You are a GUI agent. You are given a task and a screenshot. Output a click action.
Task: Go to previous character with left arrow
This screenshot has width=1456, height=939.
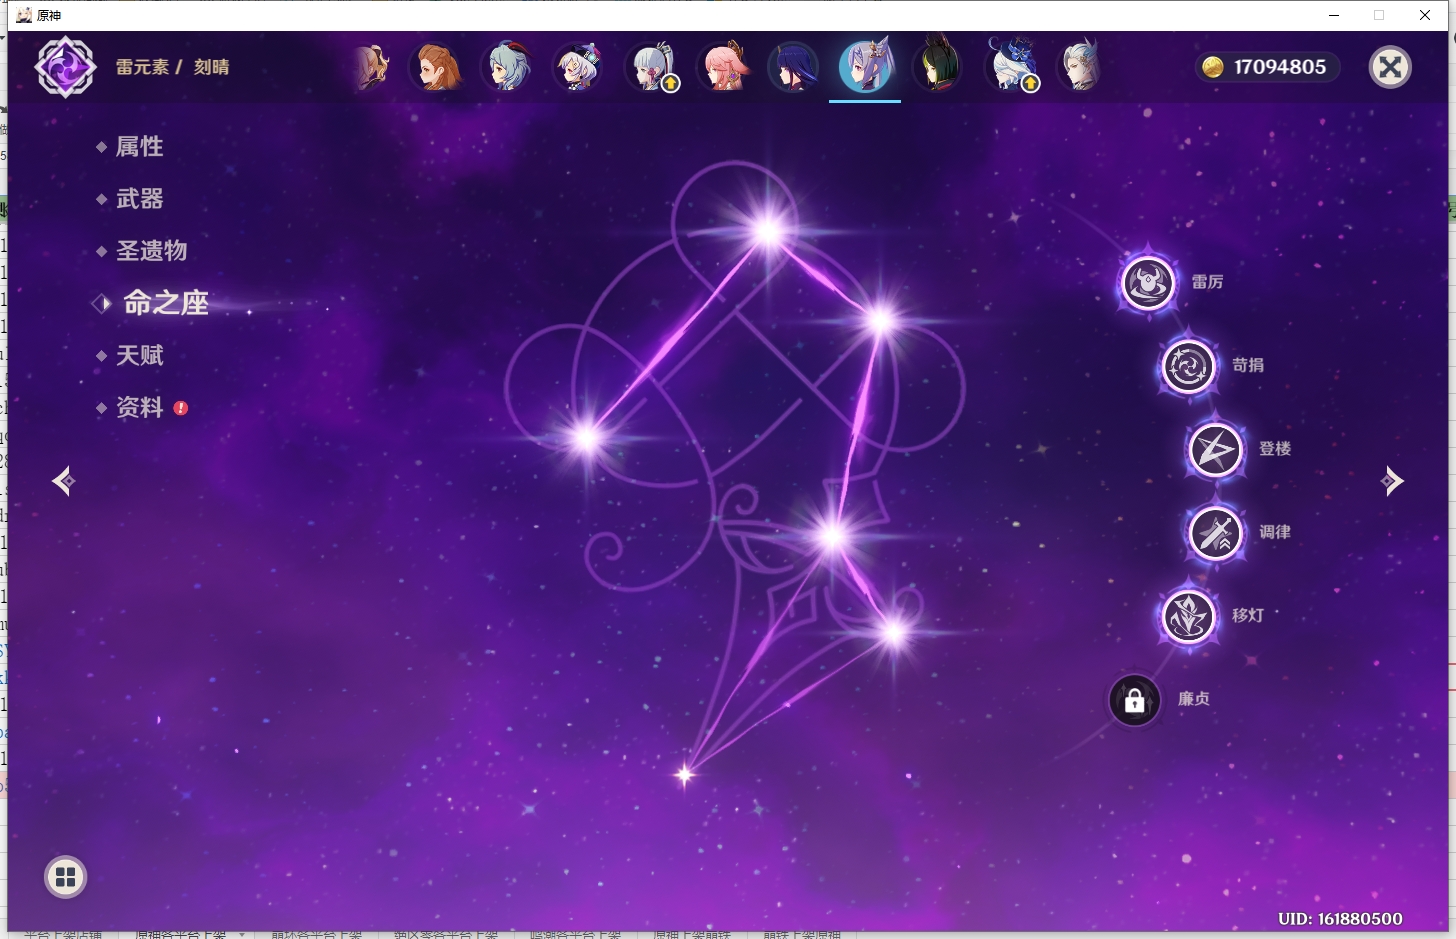[64, 481]
